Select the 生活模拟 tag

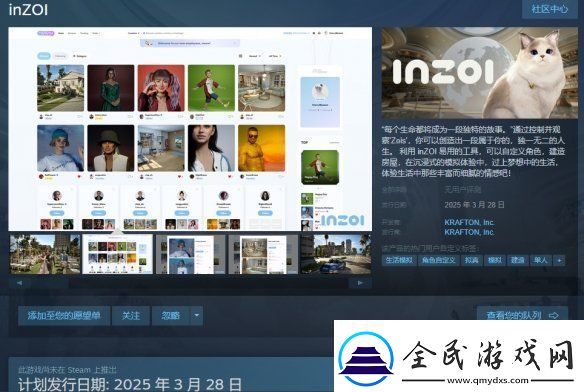click(x=399, y=260)
